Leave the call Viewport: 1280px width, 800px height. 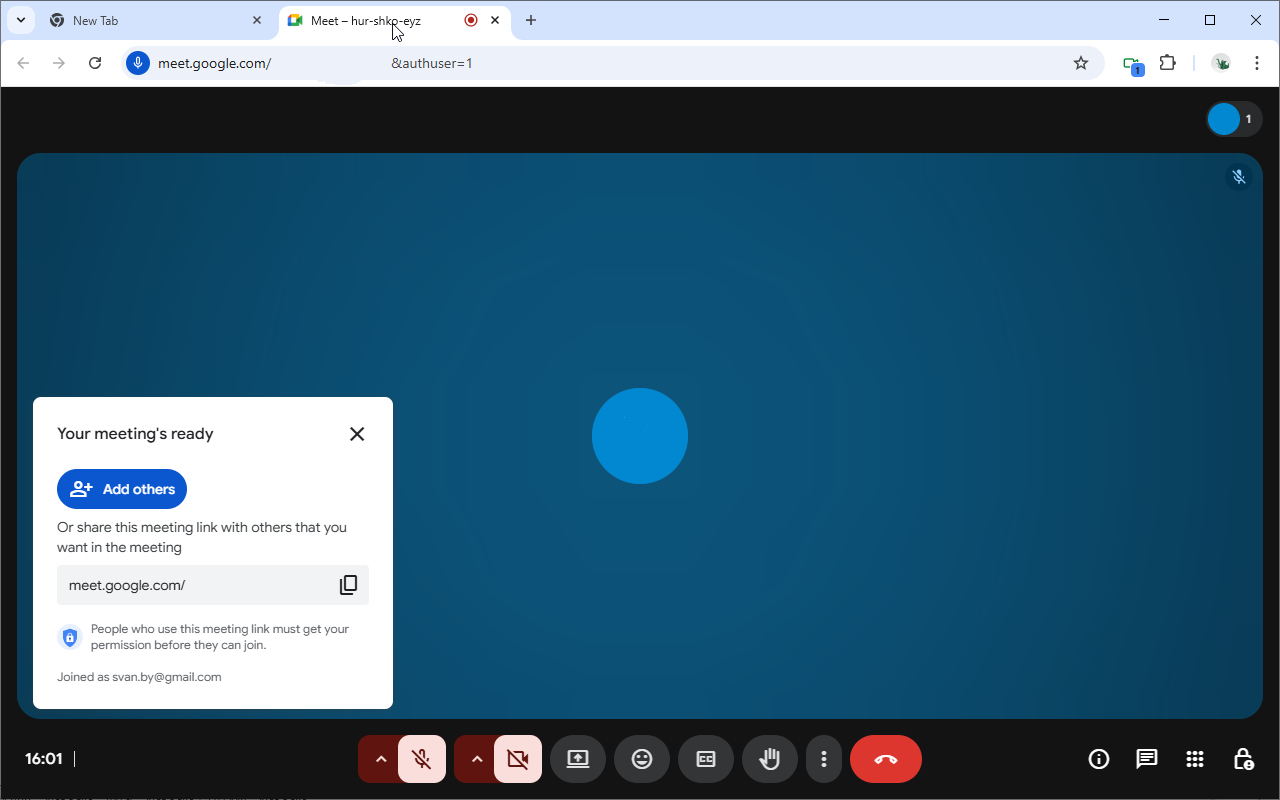click(x=885, y=759)
